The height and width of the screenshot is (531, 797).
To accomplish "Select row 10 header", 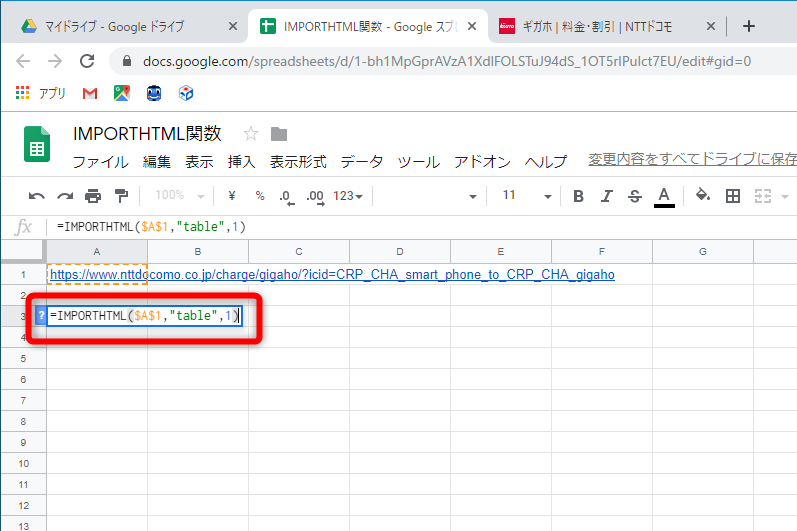I will (23, 464).
